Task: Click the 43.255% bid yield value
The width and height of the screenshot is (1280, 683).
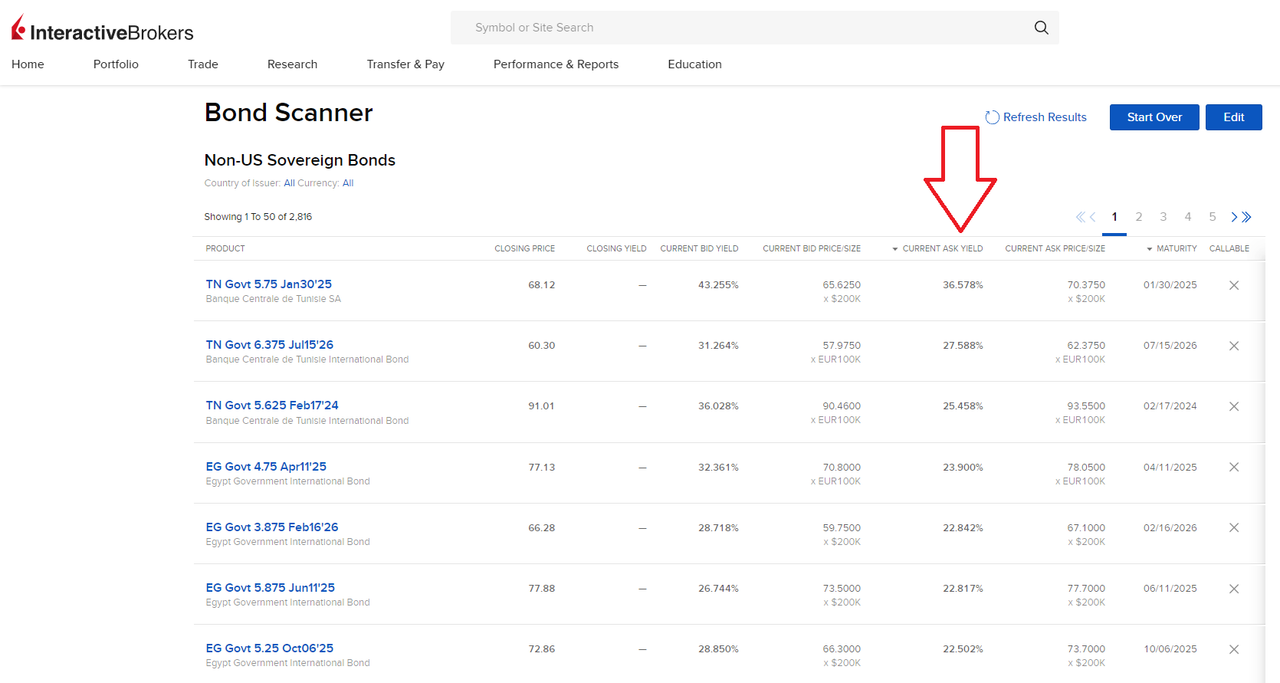Action: [x=718, y=285]
